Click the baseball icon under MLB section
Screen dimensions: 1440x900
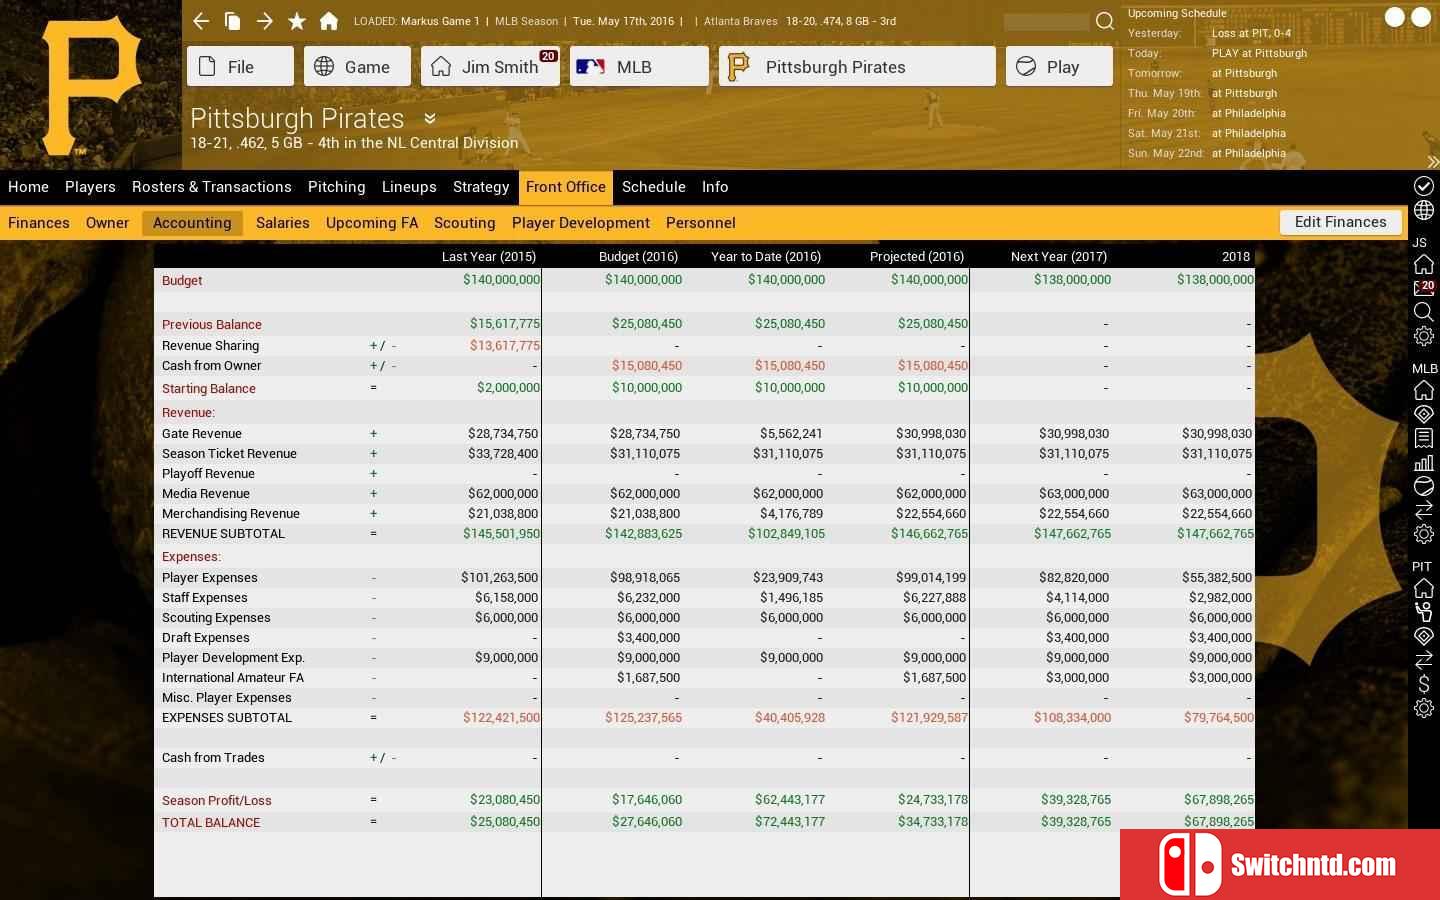click(x=1424, y=486)
